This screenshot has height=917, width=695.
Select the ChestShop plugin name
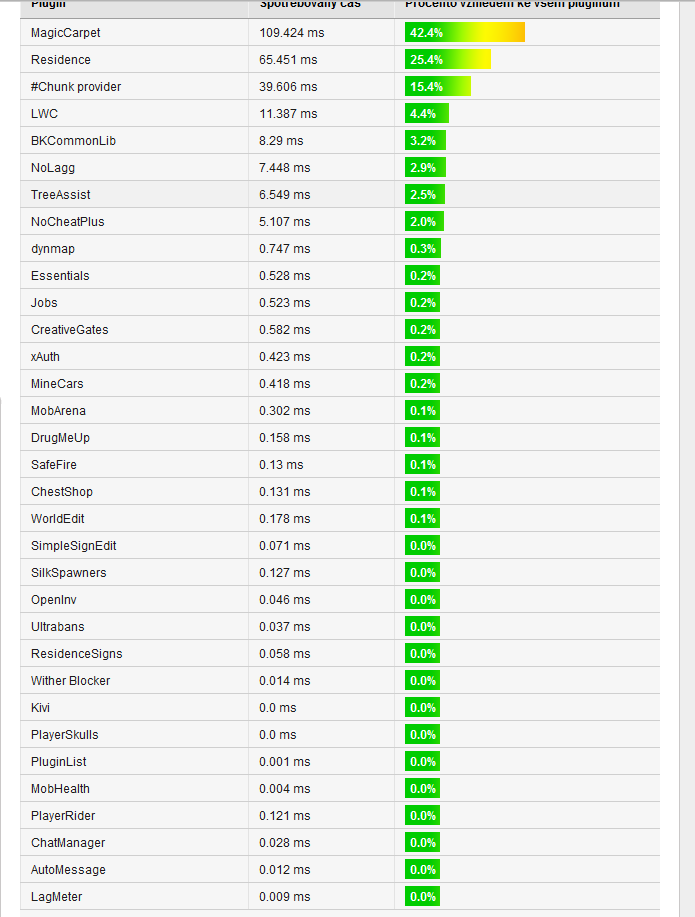click(x=62, y=492)
